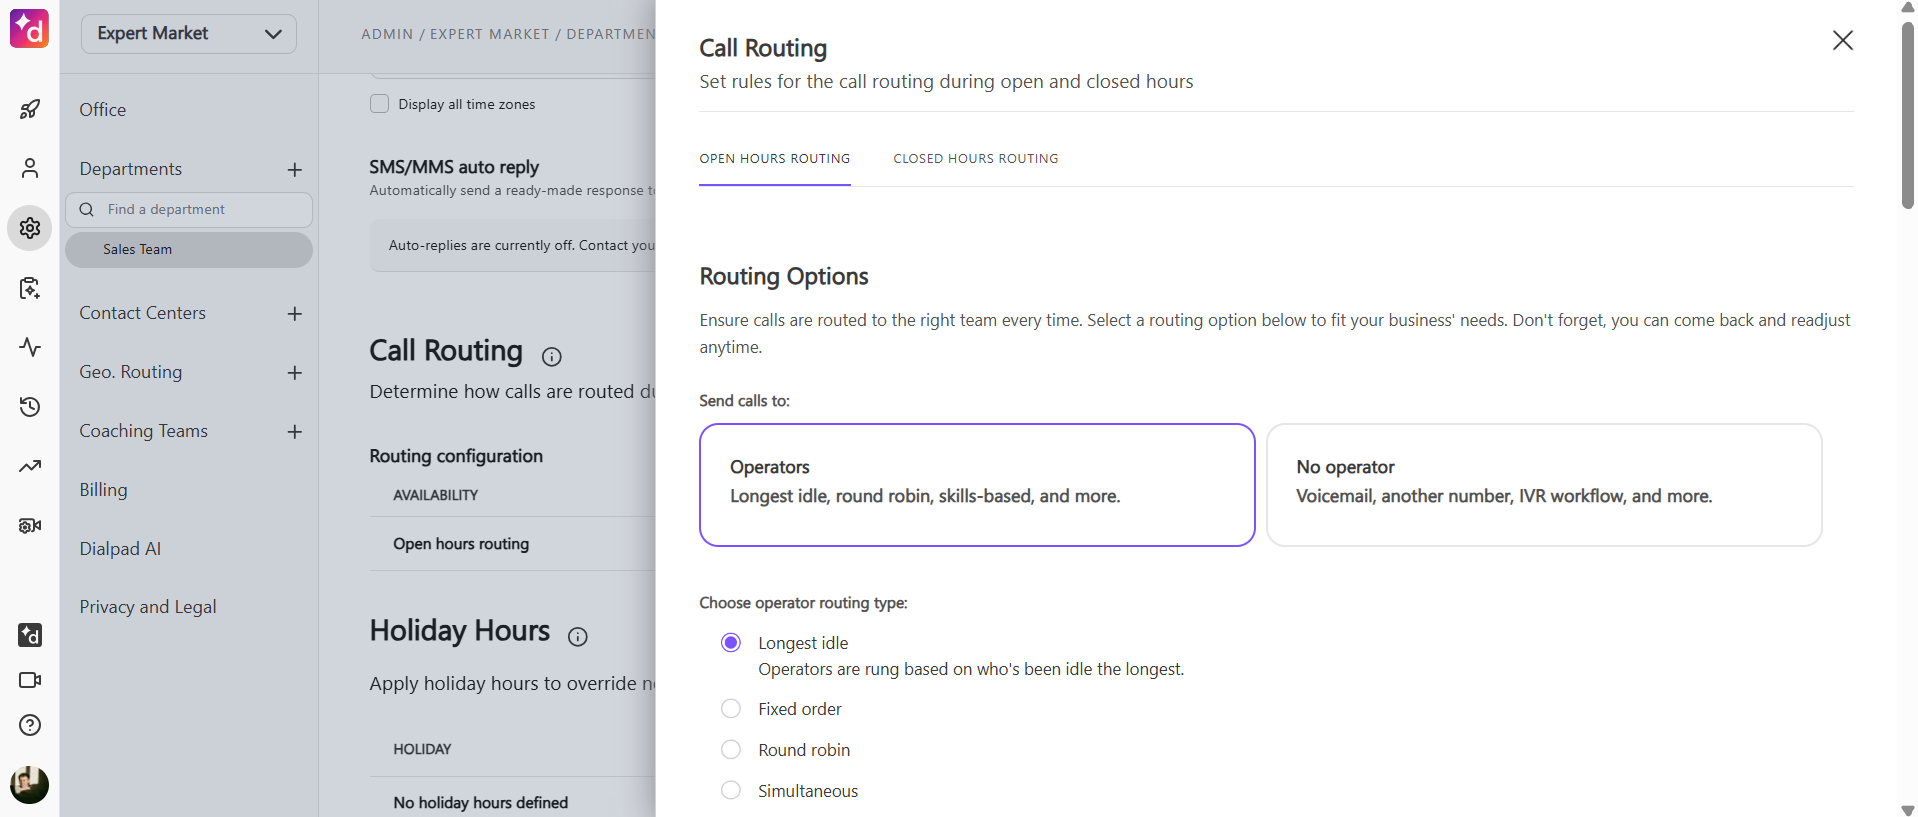Select Round robin routing type
1918x817 pixels.
coord(731,749)
